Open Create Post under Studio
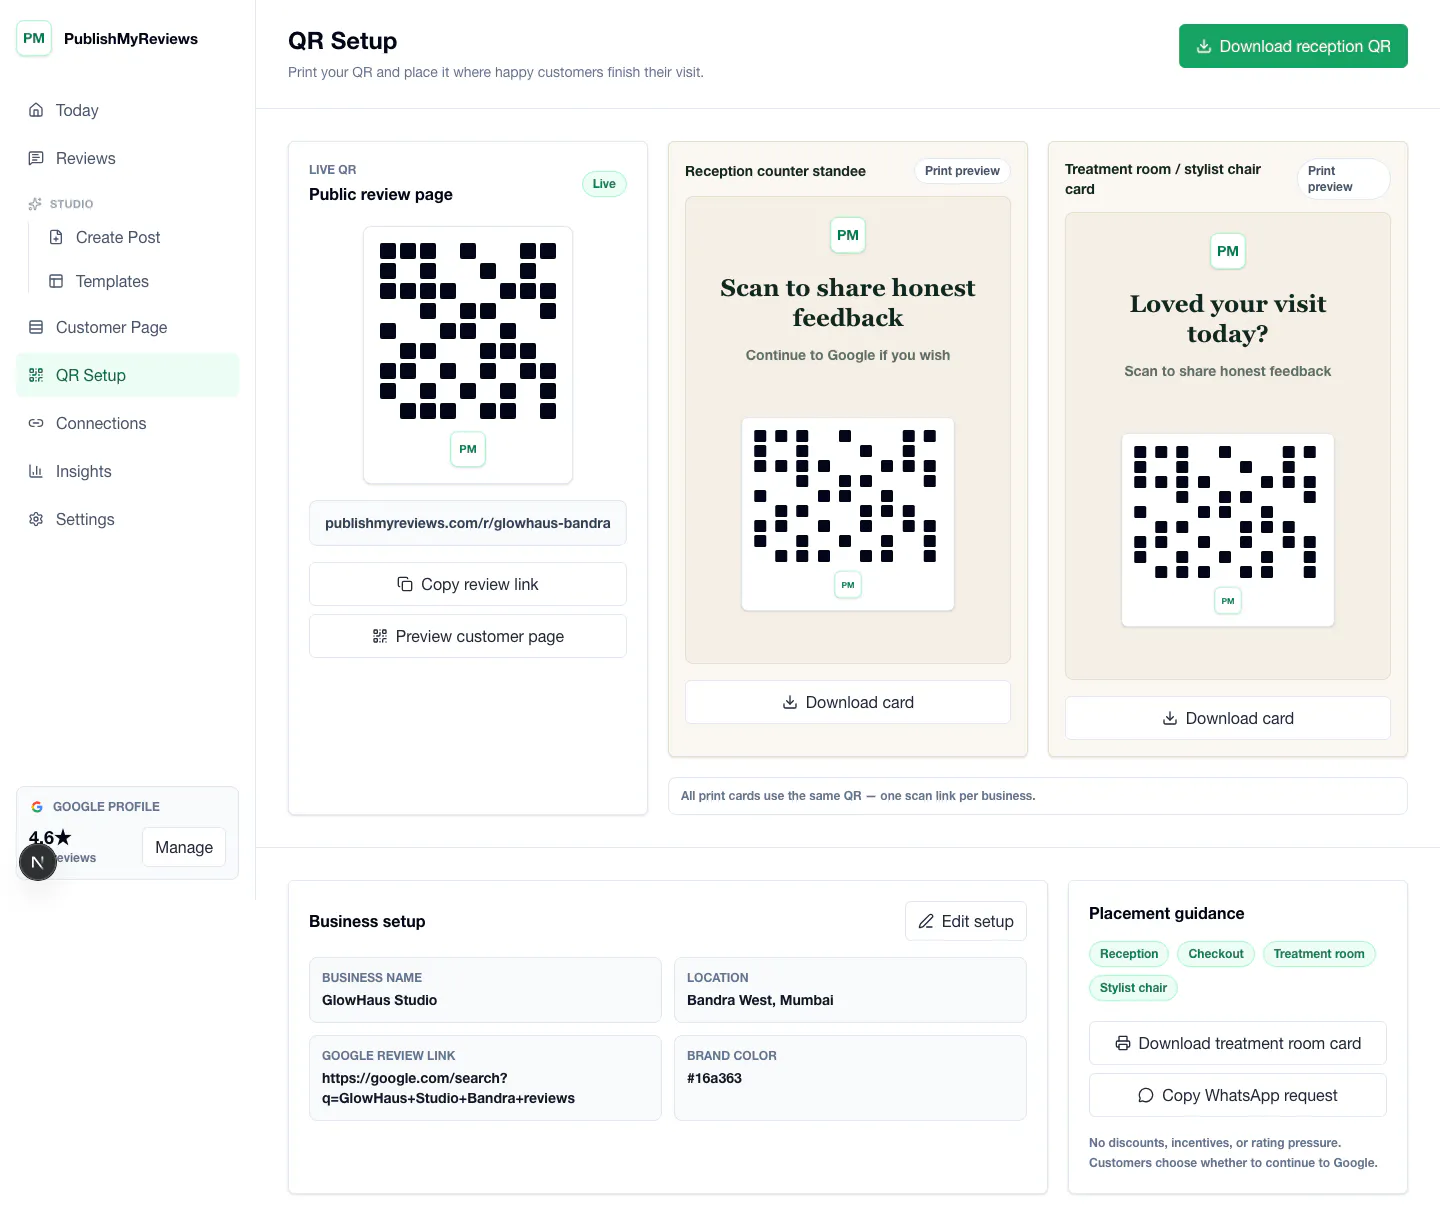This screenshot has width=1440, height=1226. [138, 237]
